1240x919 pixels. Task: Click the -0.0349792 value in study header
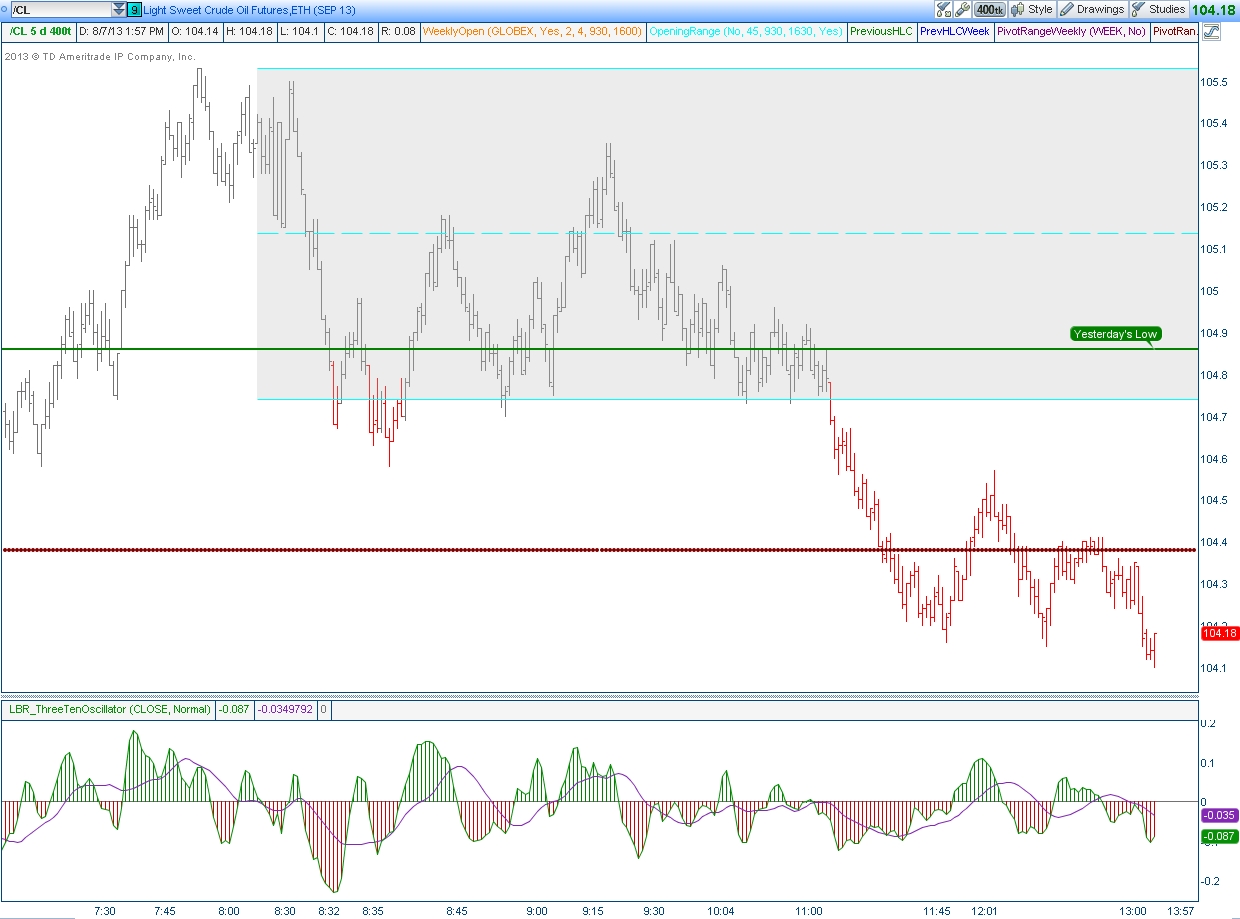pos(286,709)
